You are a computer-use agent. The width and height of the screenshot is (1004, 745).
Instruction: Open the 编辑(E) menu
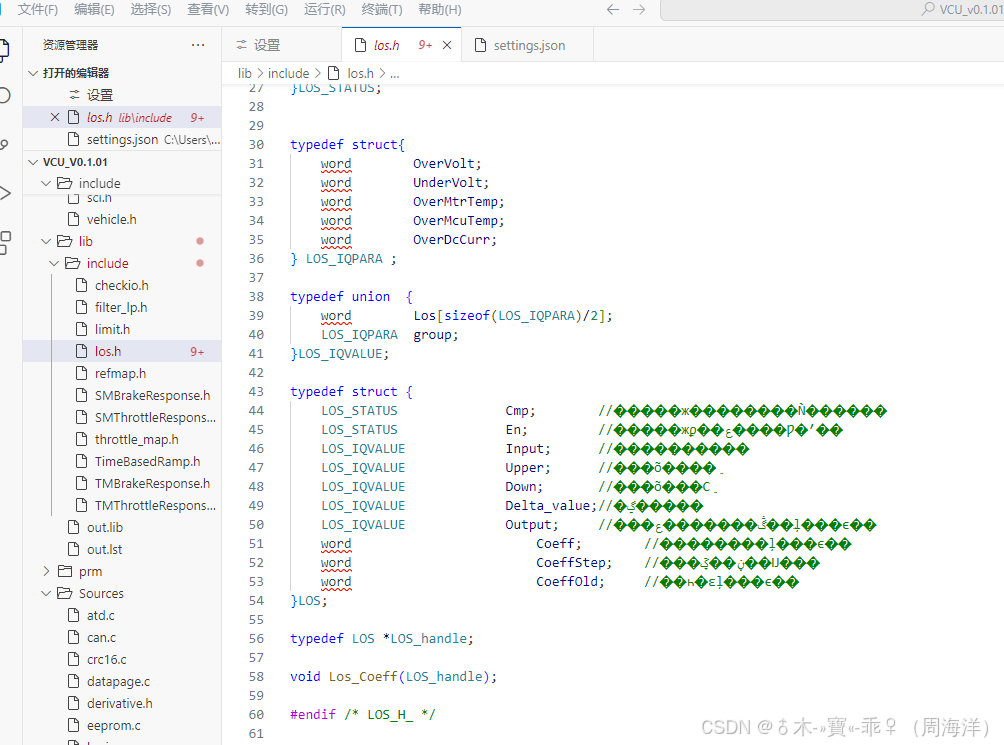[94, 10]
